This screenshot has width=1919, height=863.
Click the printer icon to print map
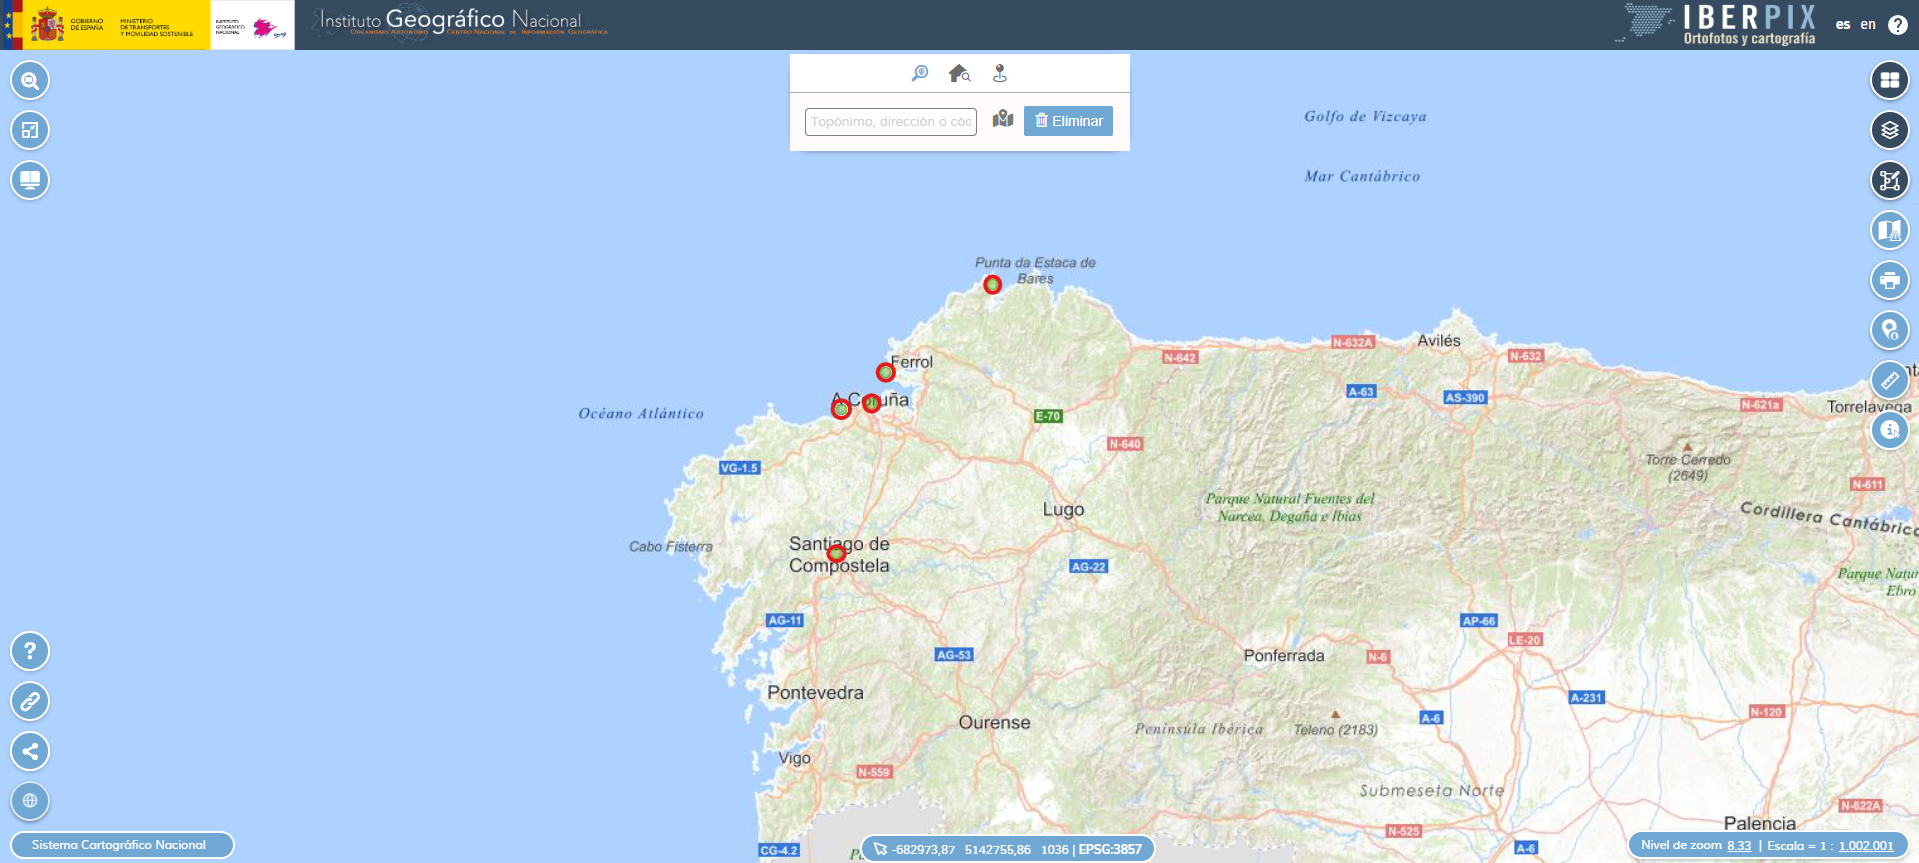click(x=1889, y=280)
